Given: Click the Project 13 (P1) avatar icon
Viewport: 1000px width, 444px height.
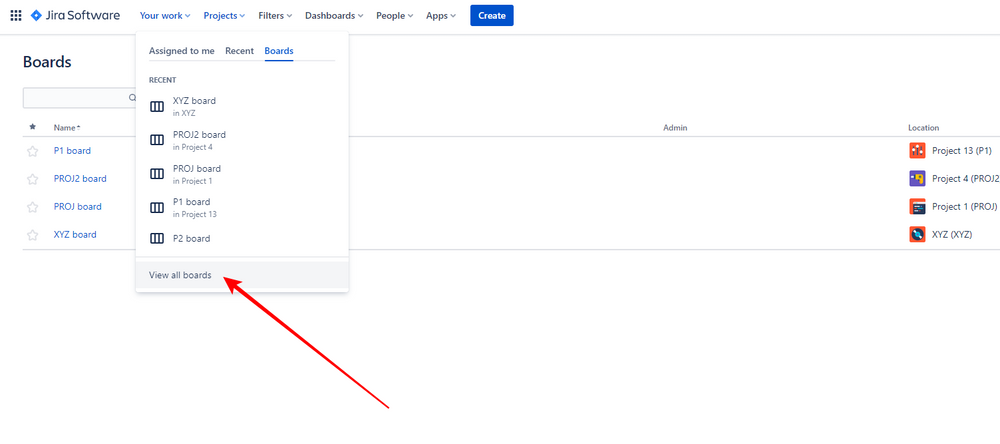Looking at the screenshot, I should (x=917, y=151).
